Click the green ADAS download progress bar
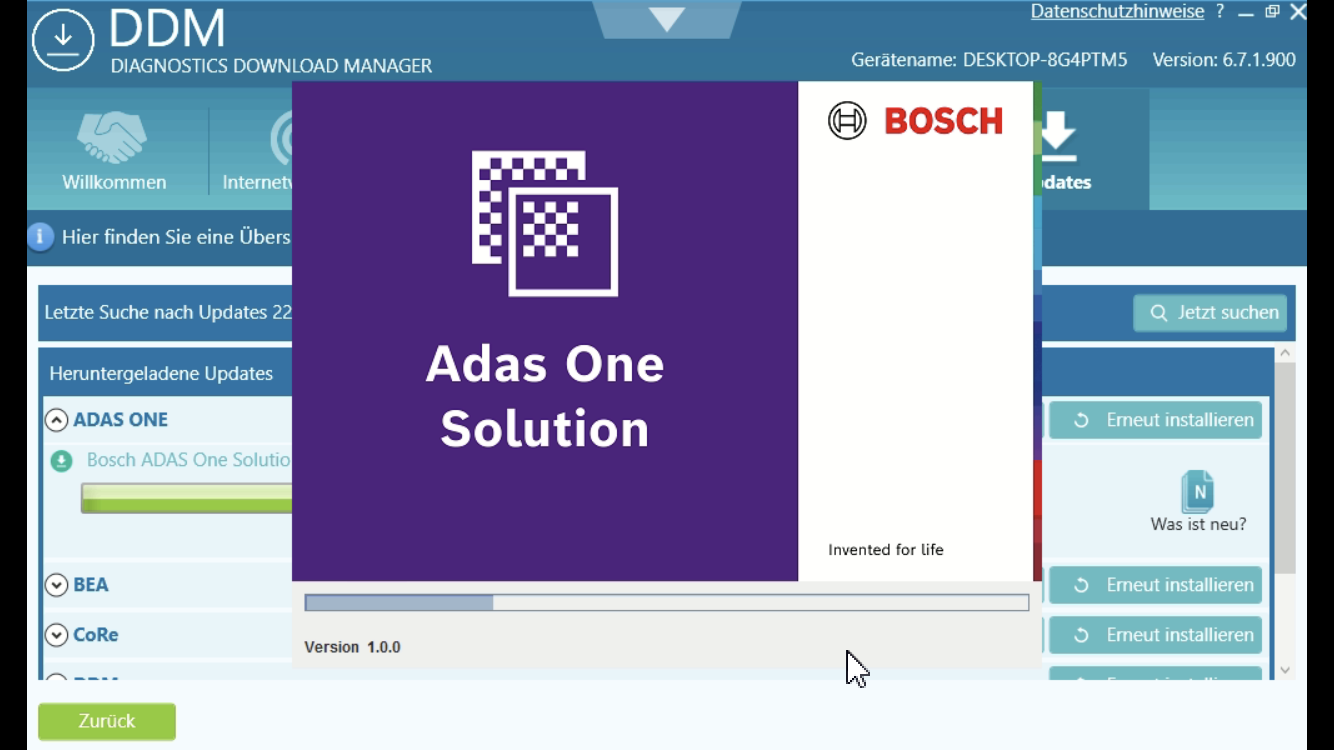Image resolution: width=1334 pixels, height=750 pixels. 186,498
